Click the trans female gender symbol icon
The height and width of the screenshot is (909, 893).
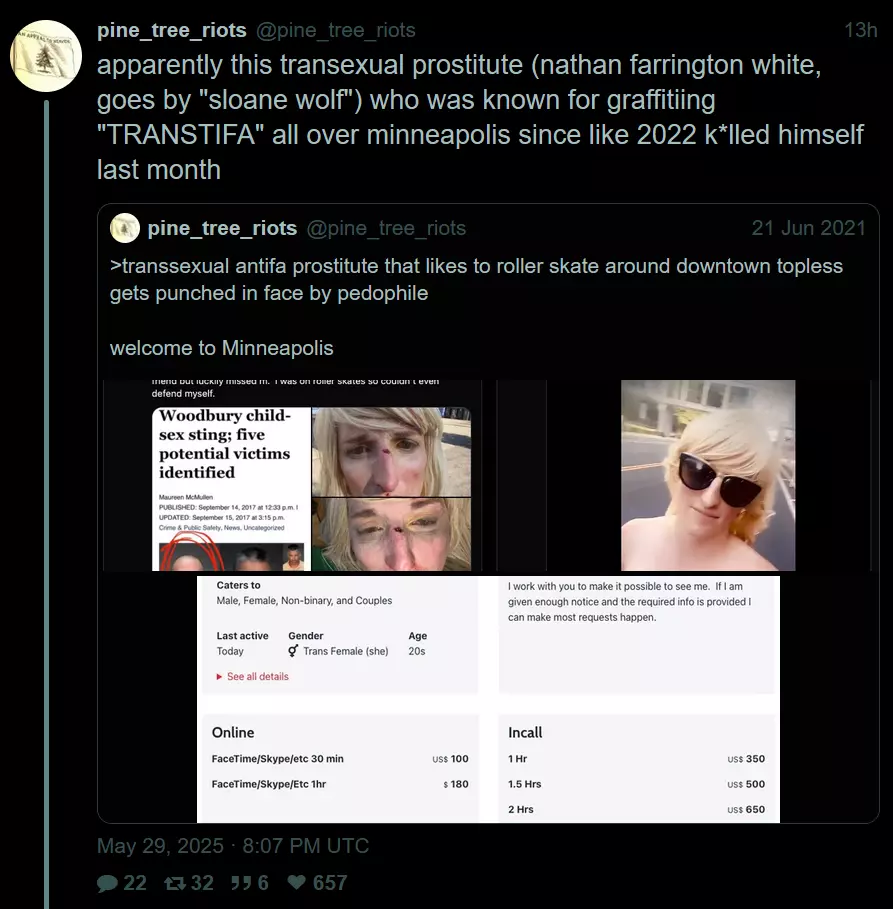[x=293, y=651]
